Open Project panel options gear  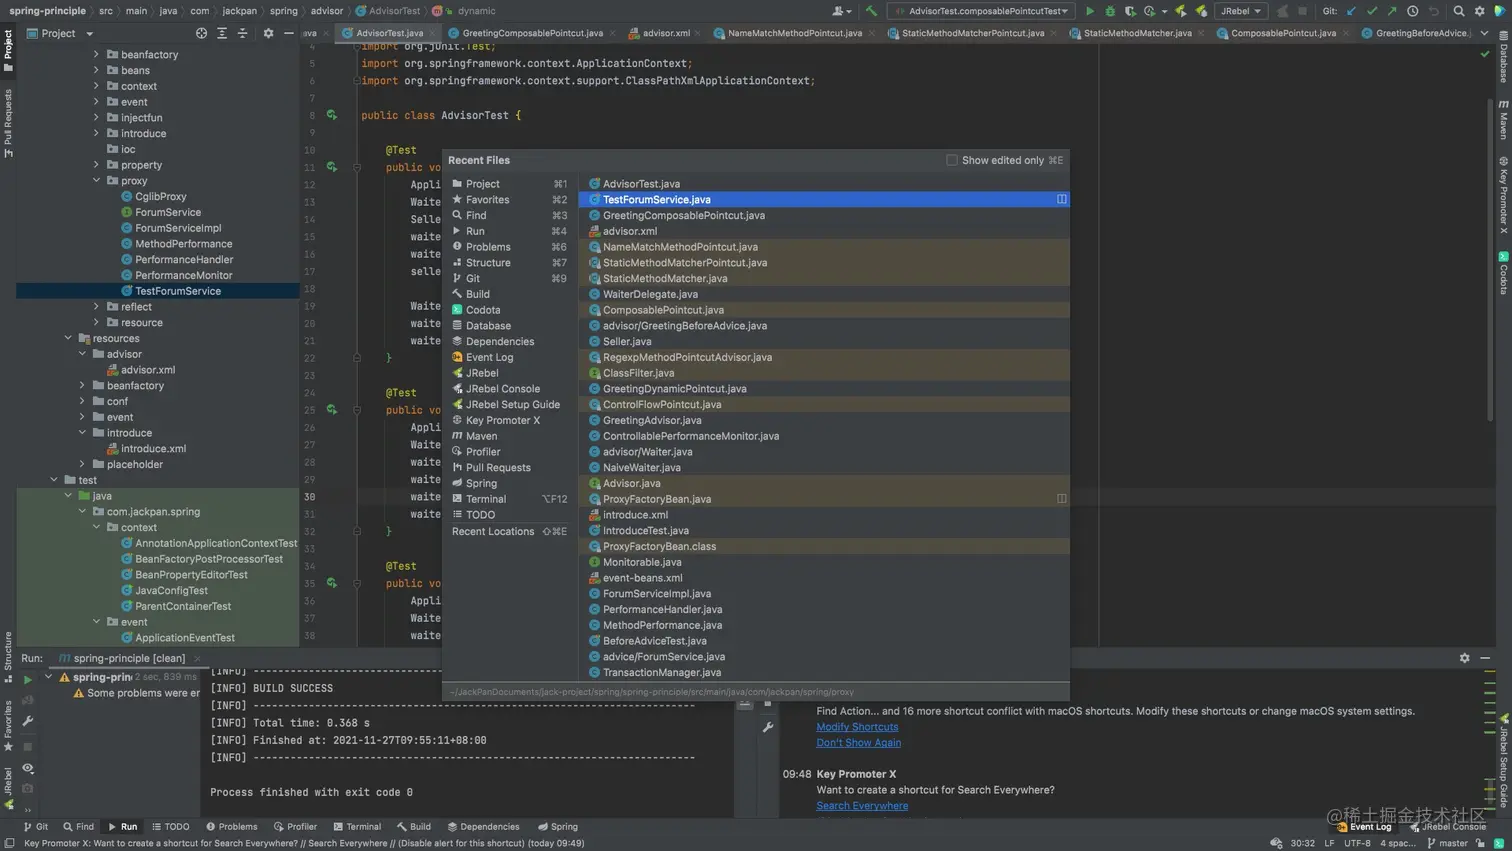coord(268,33)
